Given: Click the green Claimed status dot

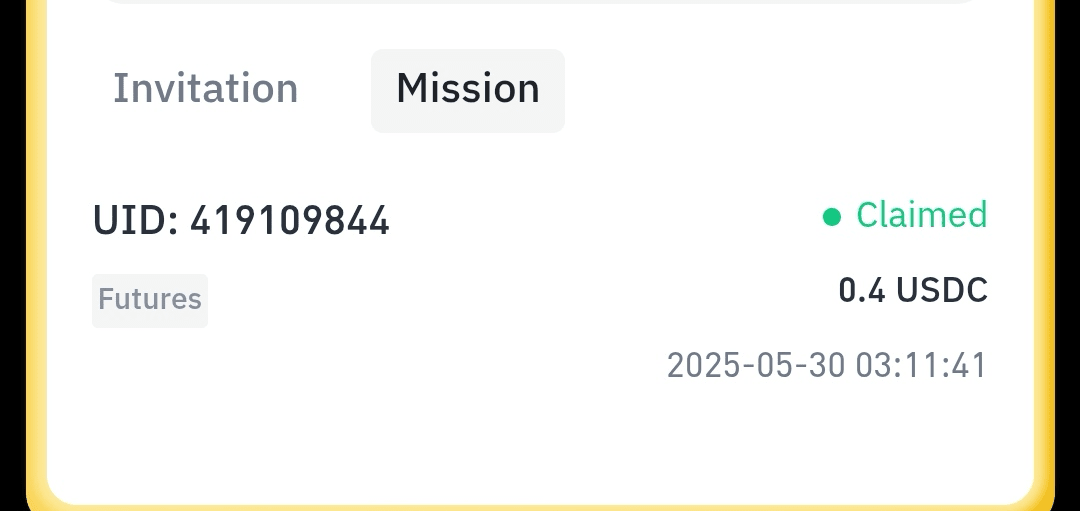Looking at the screenshot, I should (x=832, y=218).
